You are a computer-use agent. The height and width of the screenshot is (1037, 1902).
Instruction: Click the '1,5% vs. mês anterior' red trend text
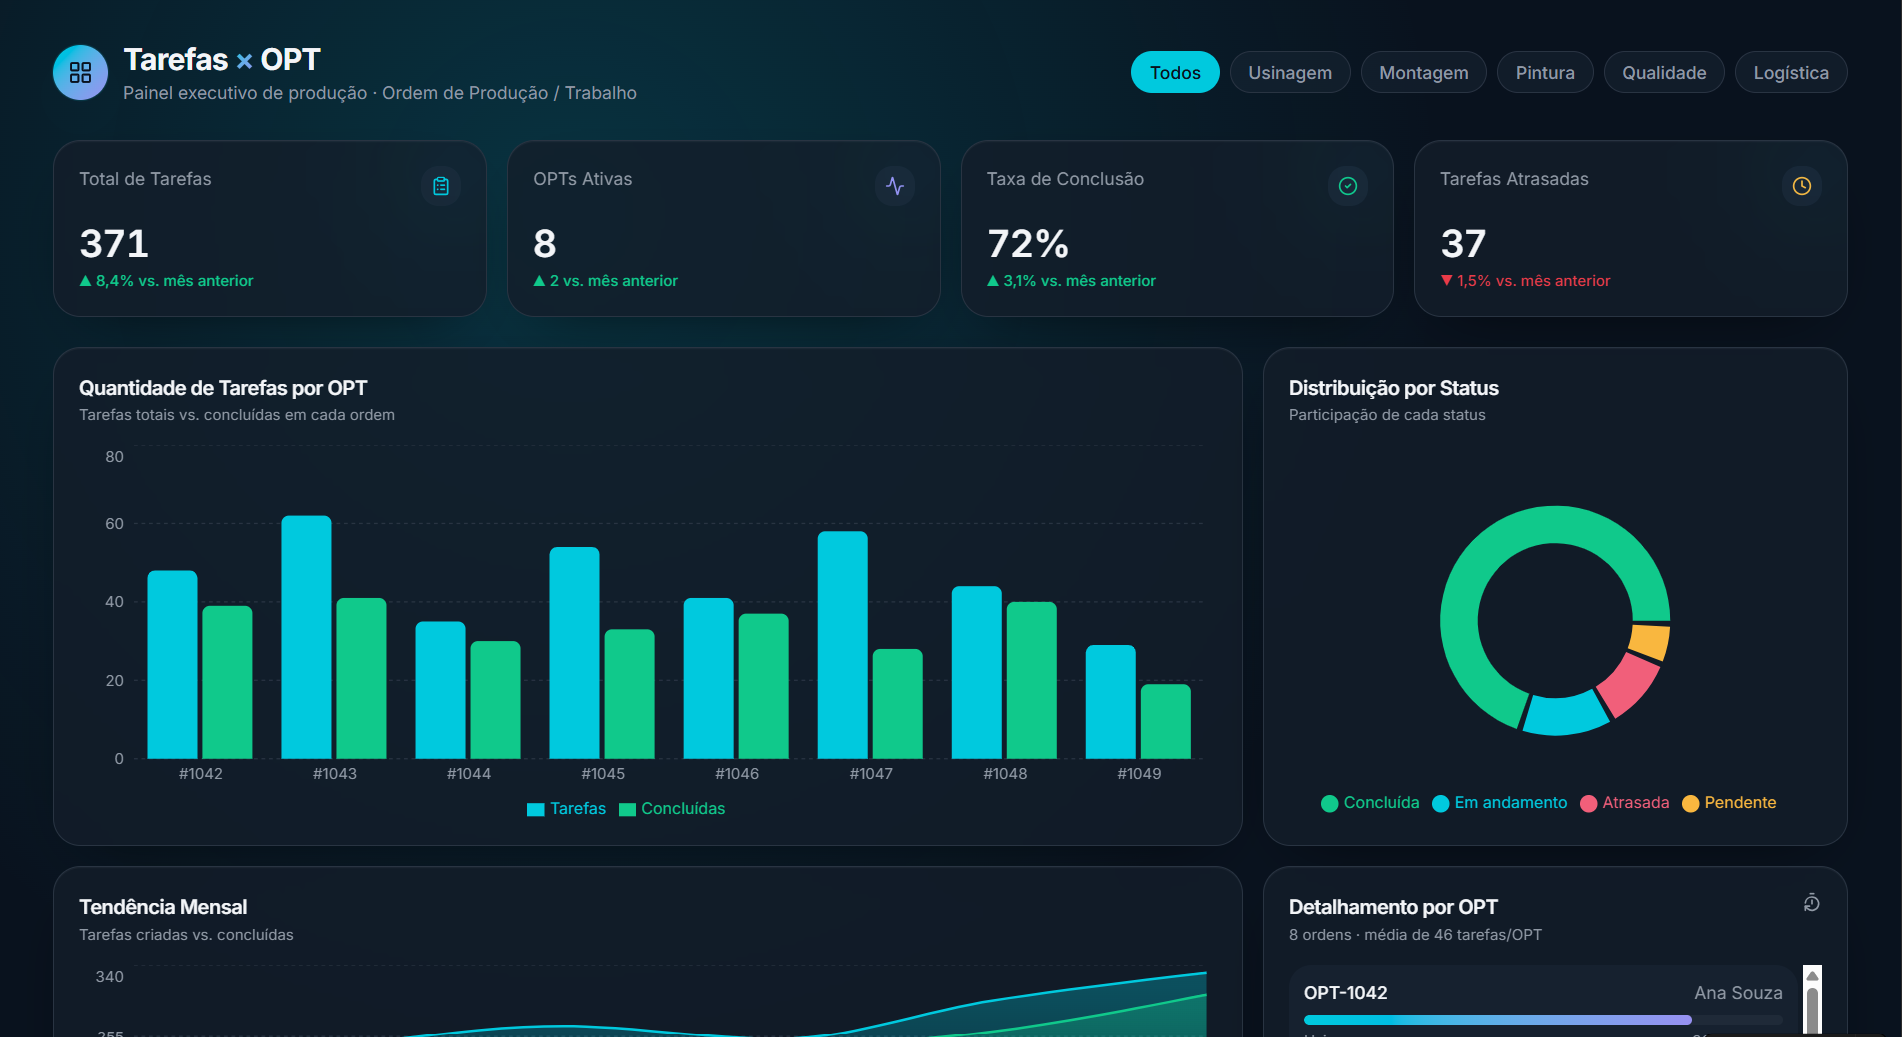1526,281
